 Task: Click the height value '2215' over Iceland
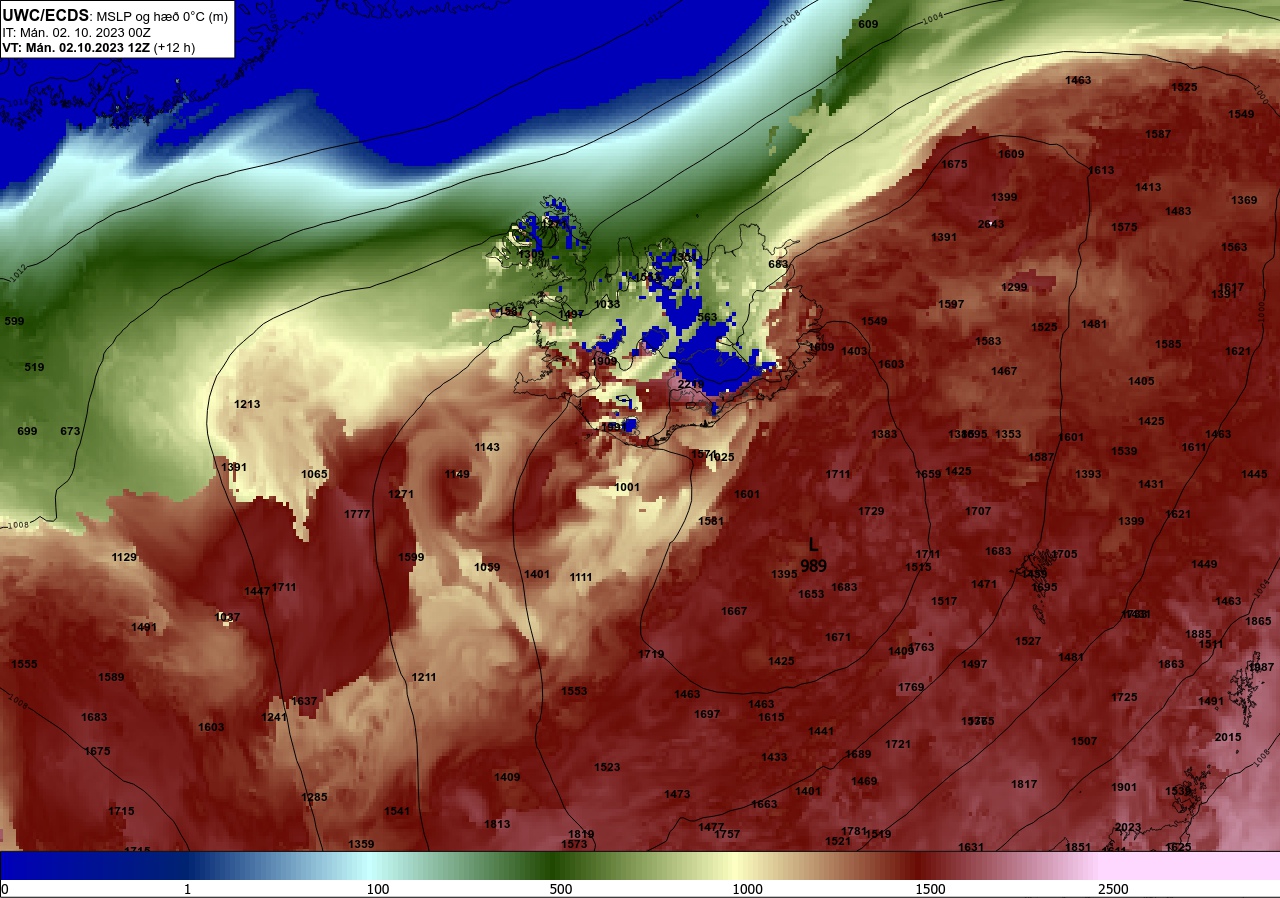[691, 384]
